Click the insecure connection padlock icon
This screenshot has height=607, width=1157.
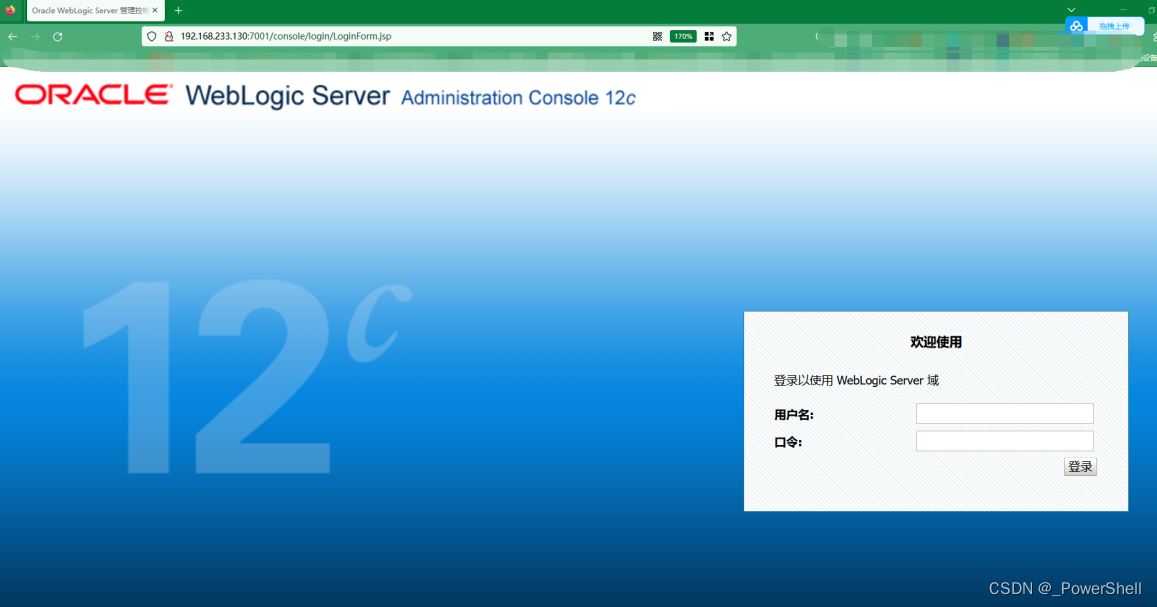169,36
